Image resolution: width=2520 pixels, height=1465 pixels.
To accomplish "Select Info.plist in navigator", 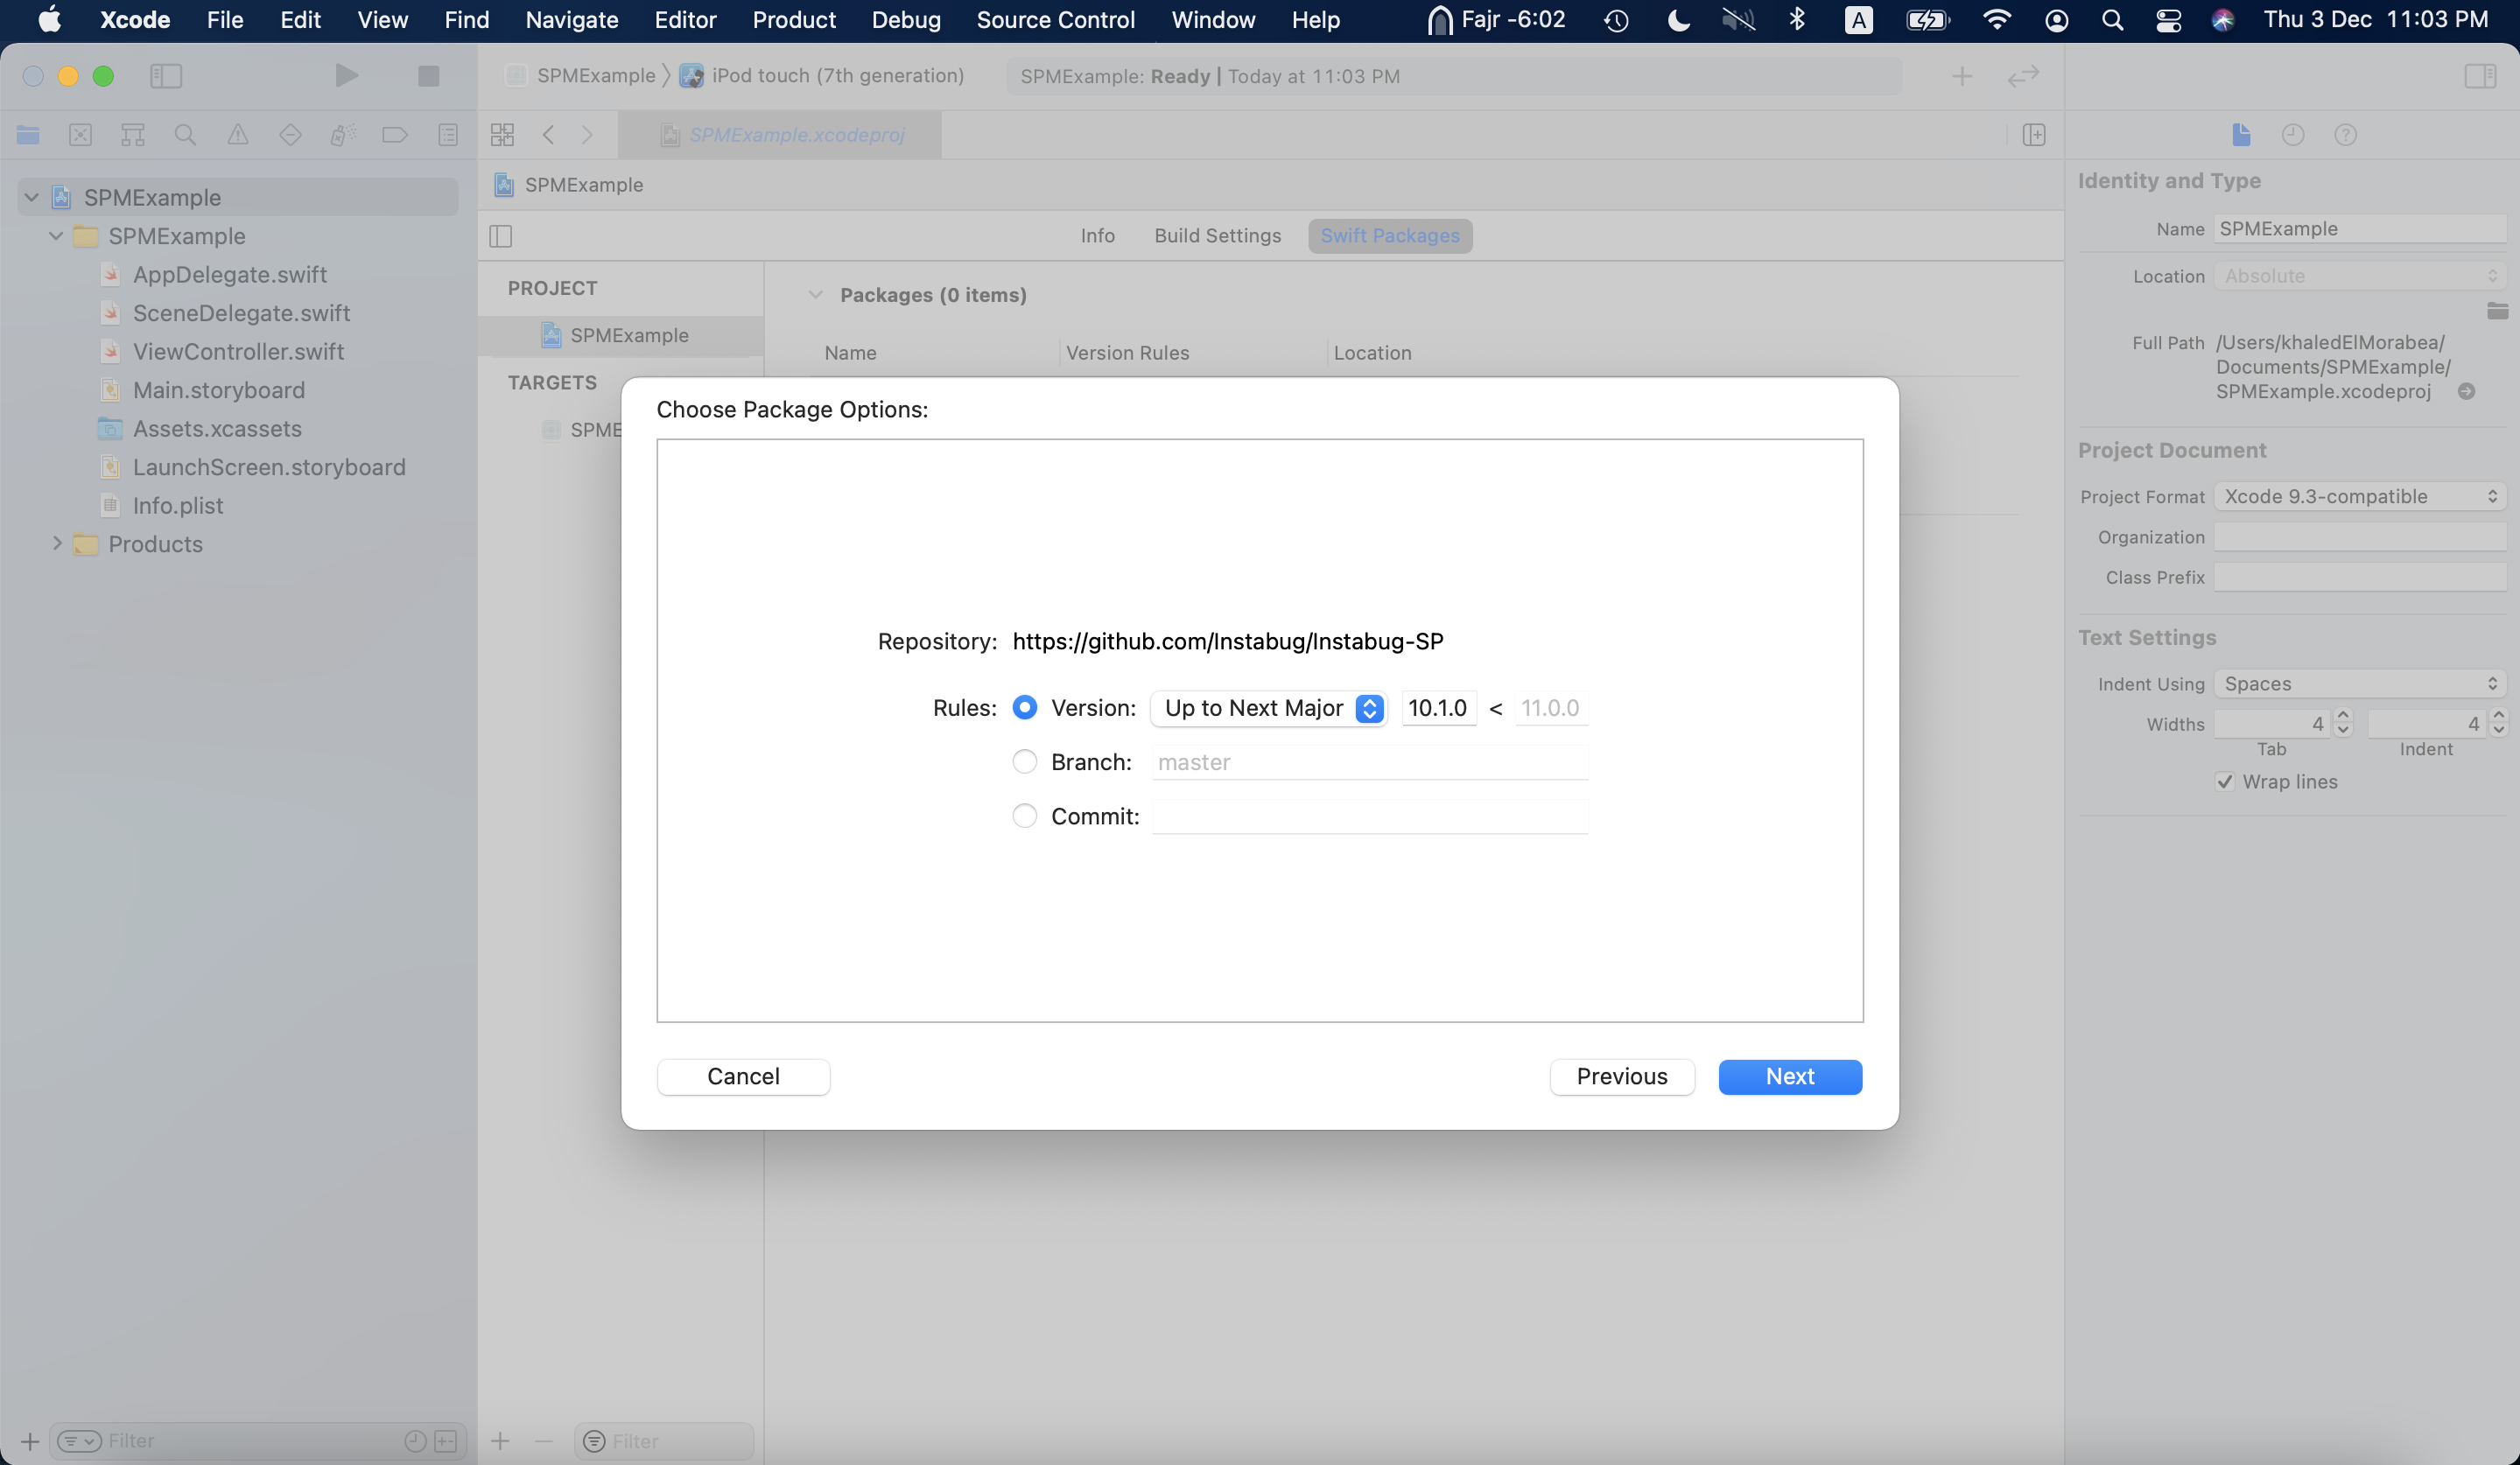I will tap(177, 506).
